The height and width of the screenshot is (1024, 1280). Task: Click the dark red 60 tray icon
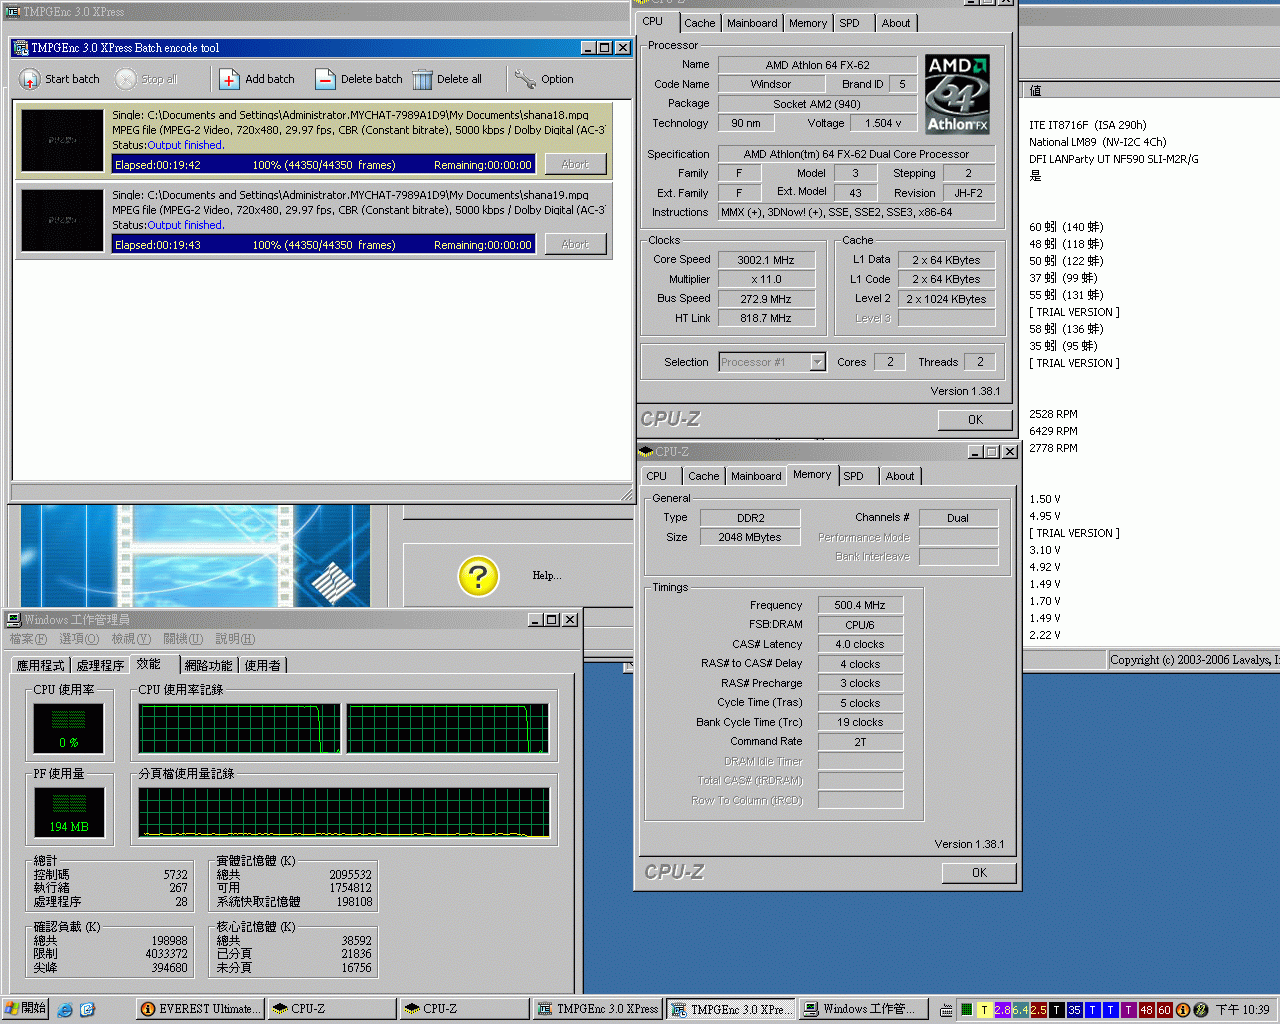(1164, 1010)
